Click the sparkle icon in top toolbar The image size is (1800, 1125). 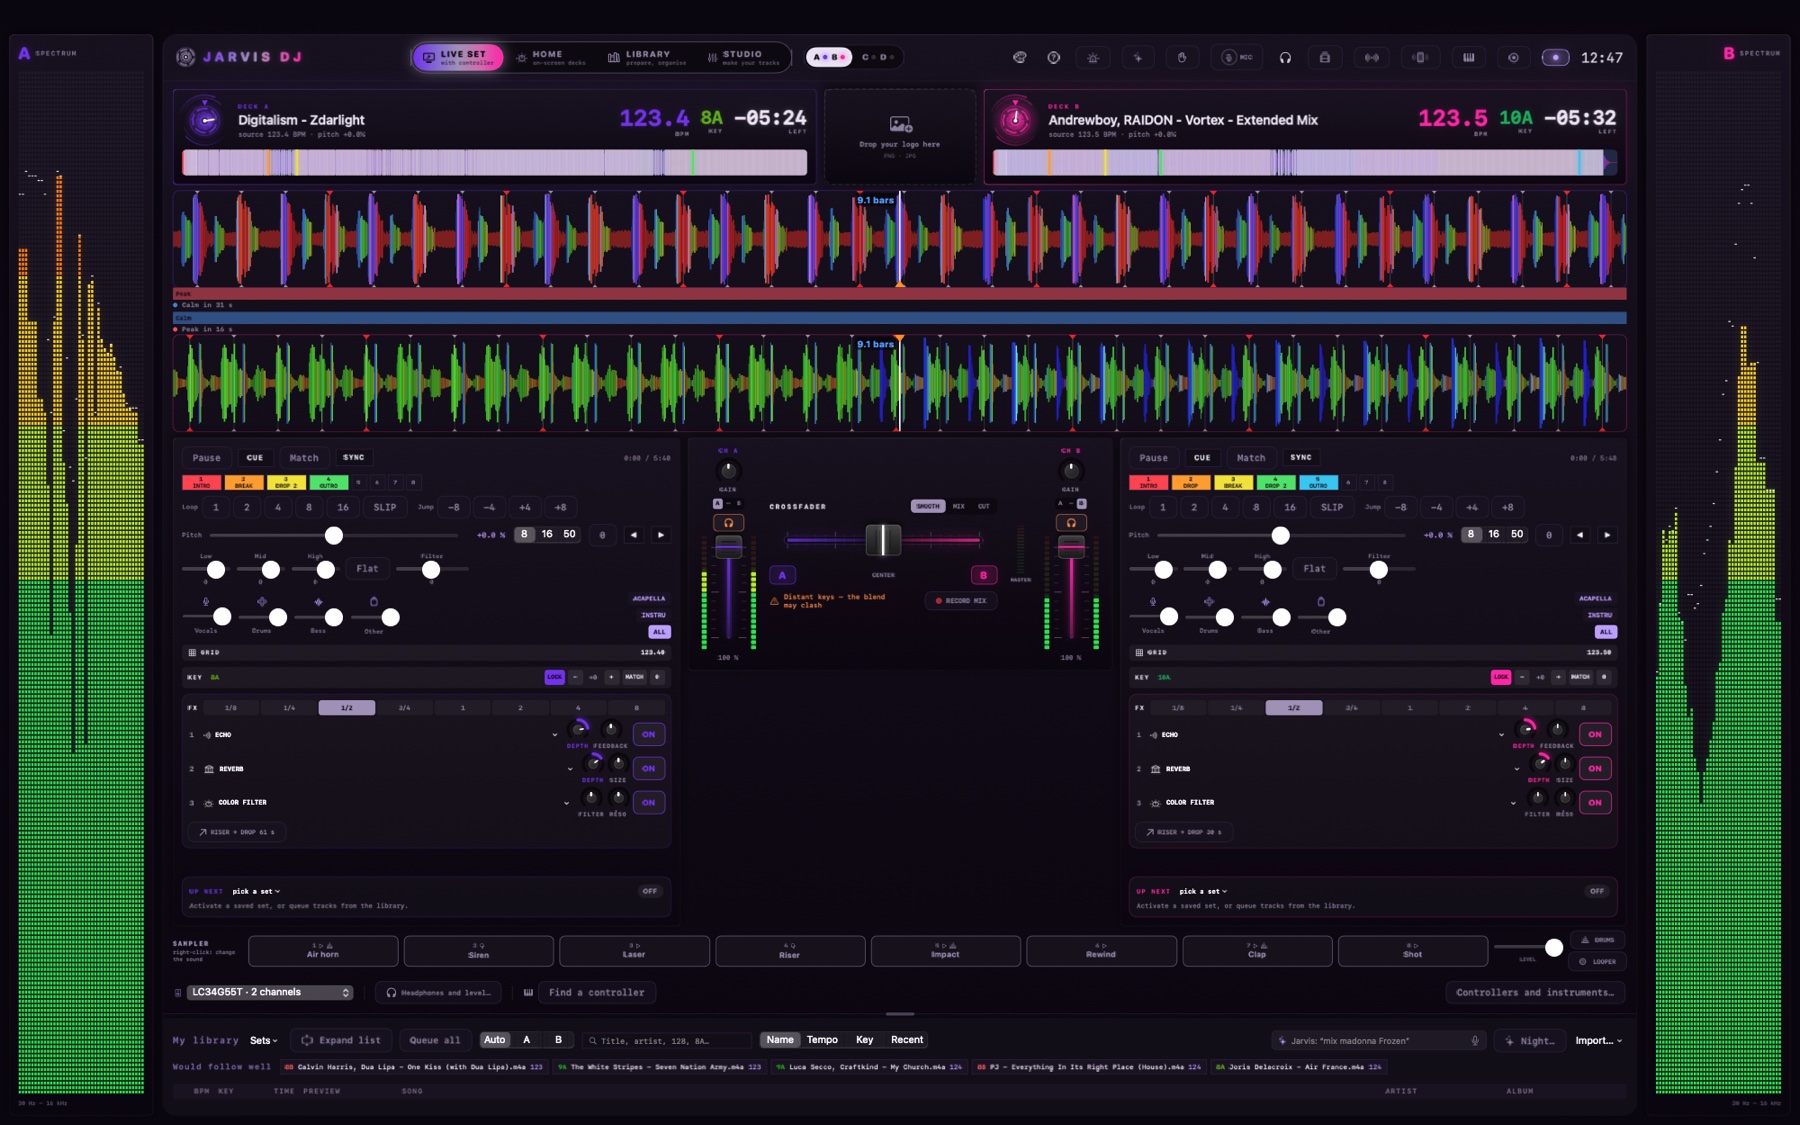click(x=1138, y=57)
